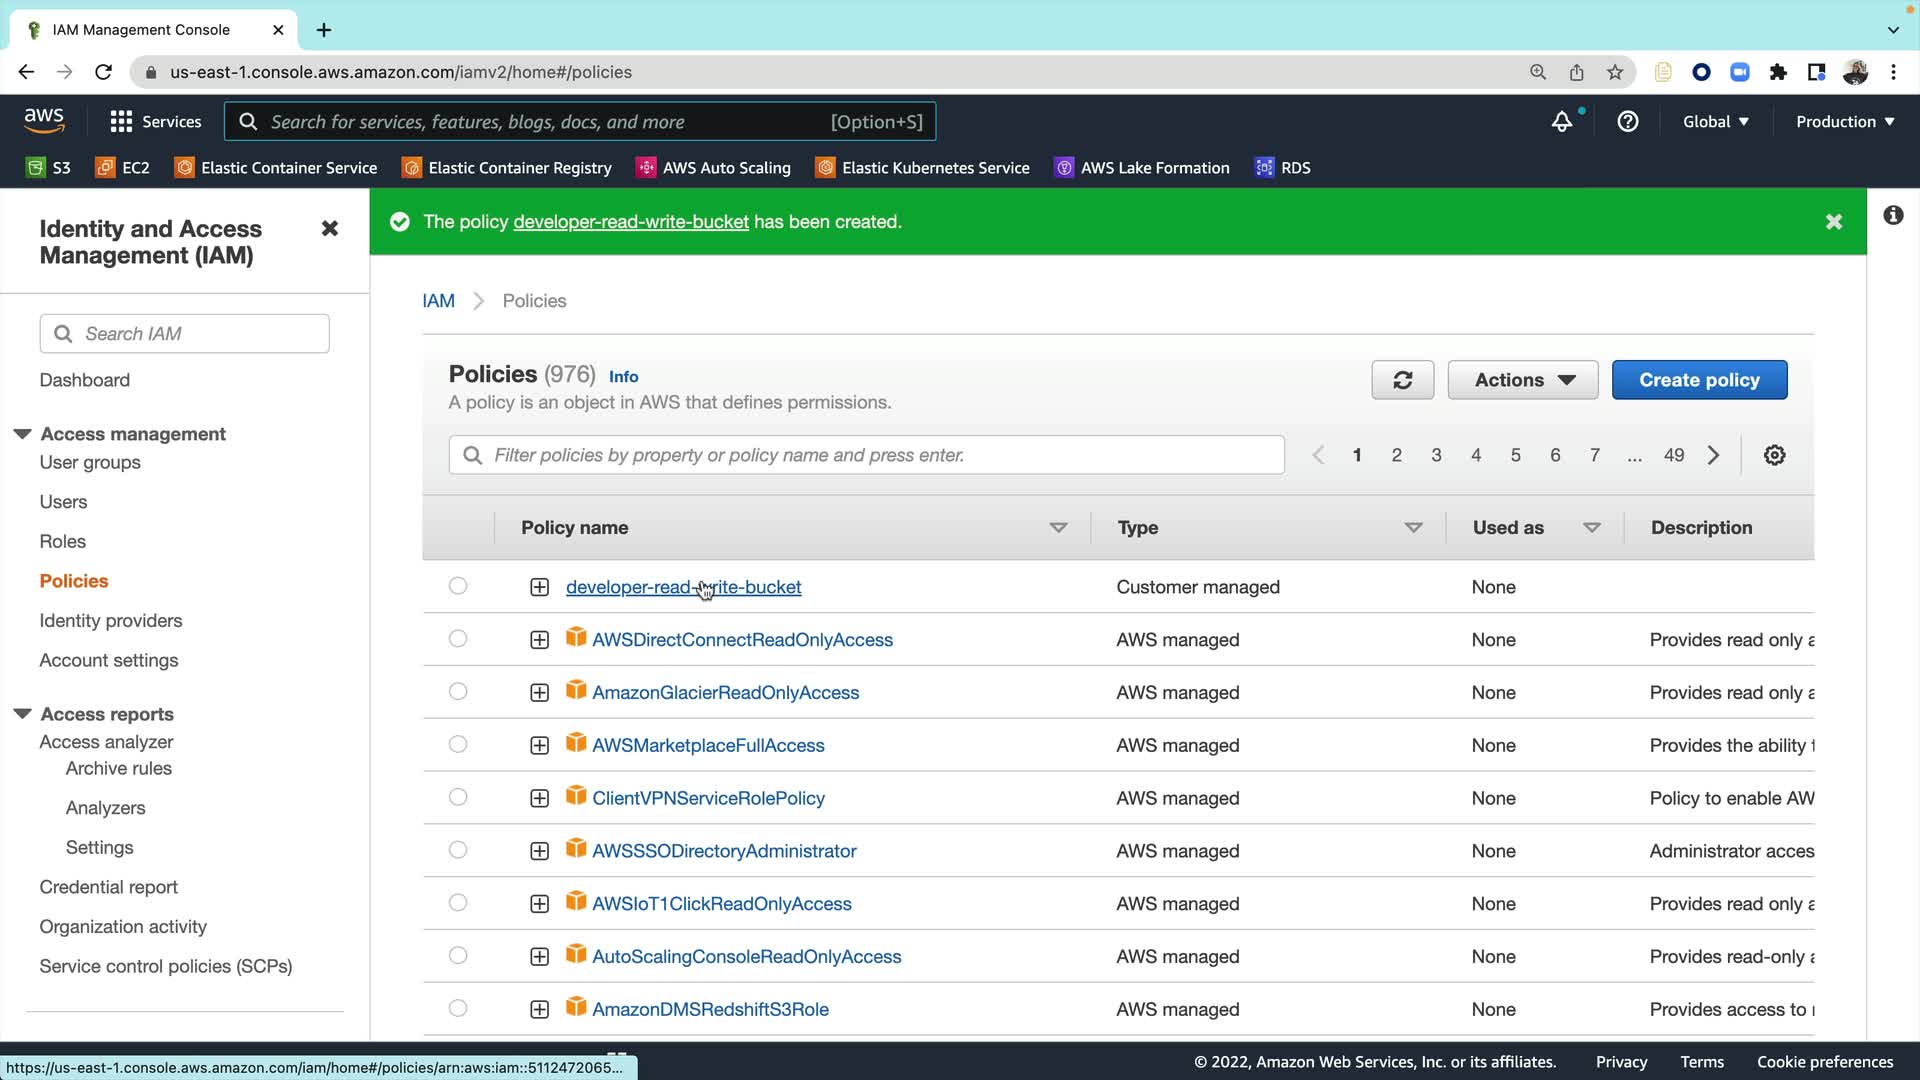The image size is (1920, 1080).
Task: Open Roles in the IAM sidebar
Action: point(62,541)
